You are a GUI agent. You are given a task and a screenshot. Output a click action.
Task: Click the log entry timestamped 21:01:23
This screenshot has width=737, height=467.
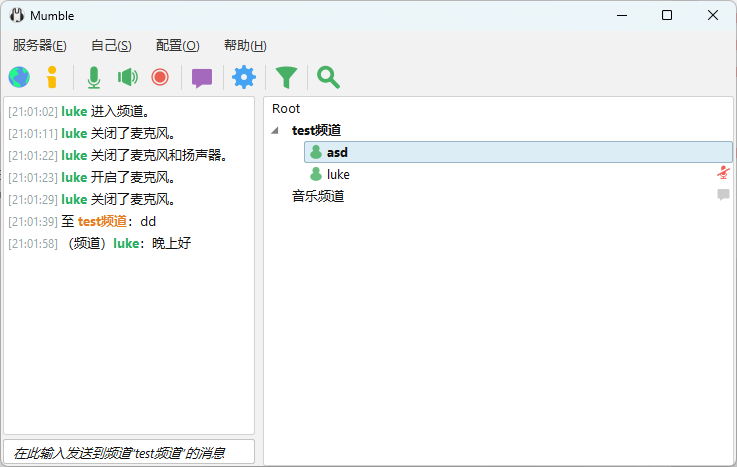[92, 178]
